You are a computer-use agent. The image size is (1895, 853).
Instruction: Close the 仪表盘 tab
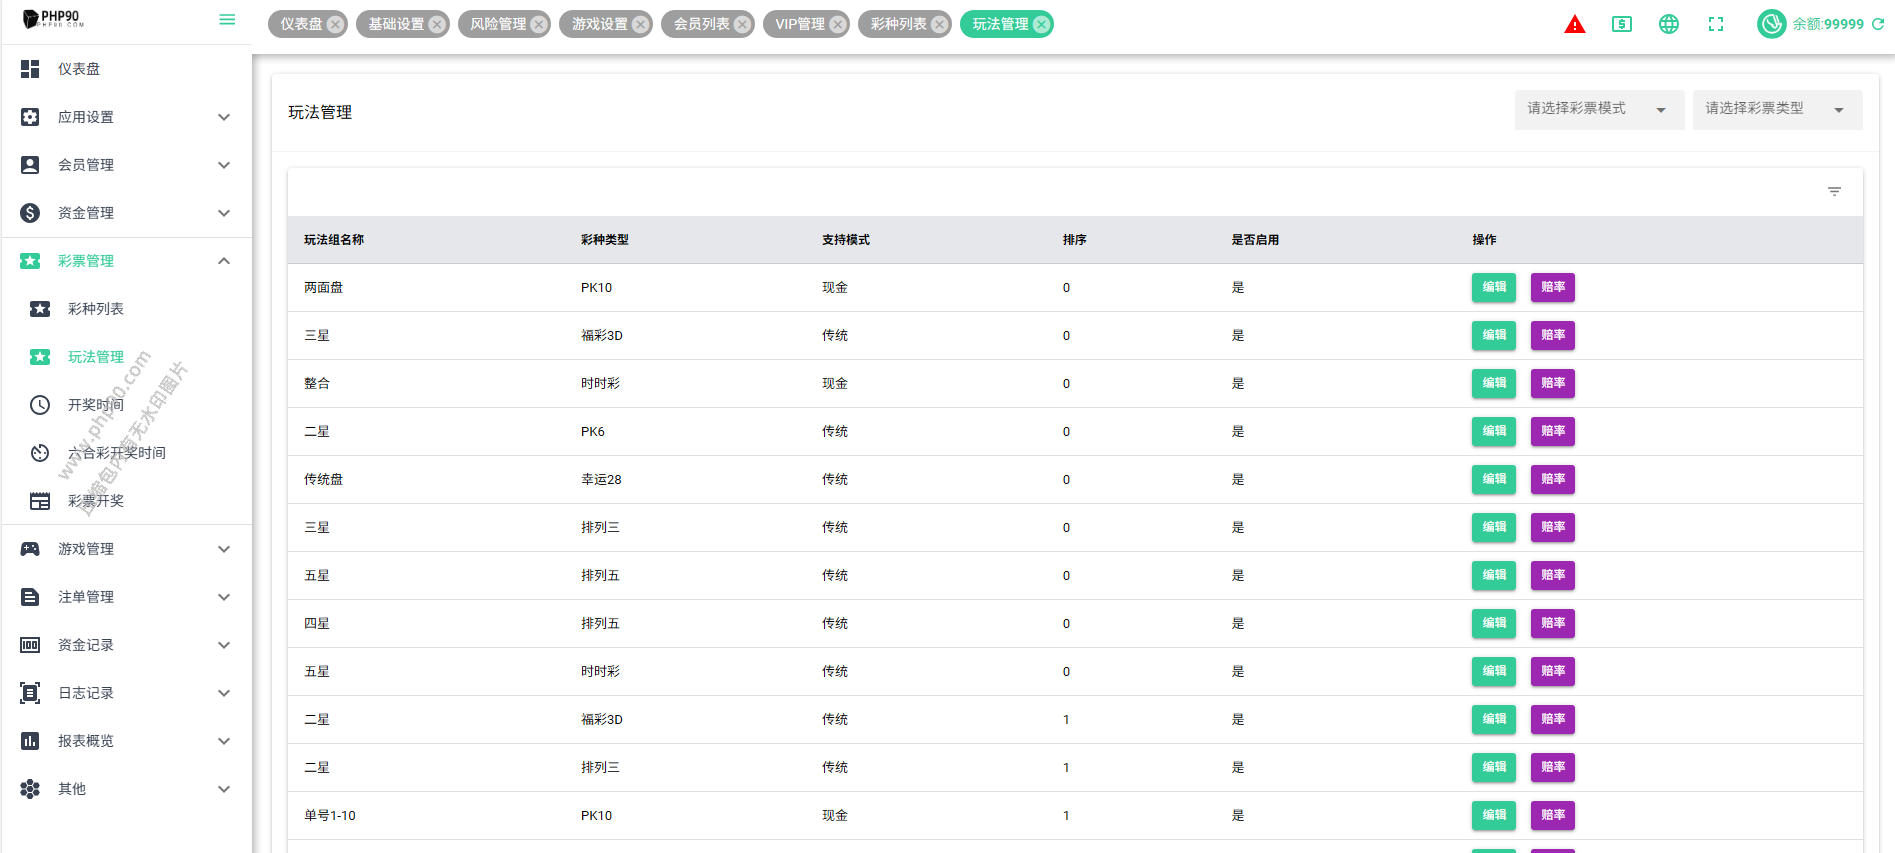click(x=335, y=24)
